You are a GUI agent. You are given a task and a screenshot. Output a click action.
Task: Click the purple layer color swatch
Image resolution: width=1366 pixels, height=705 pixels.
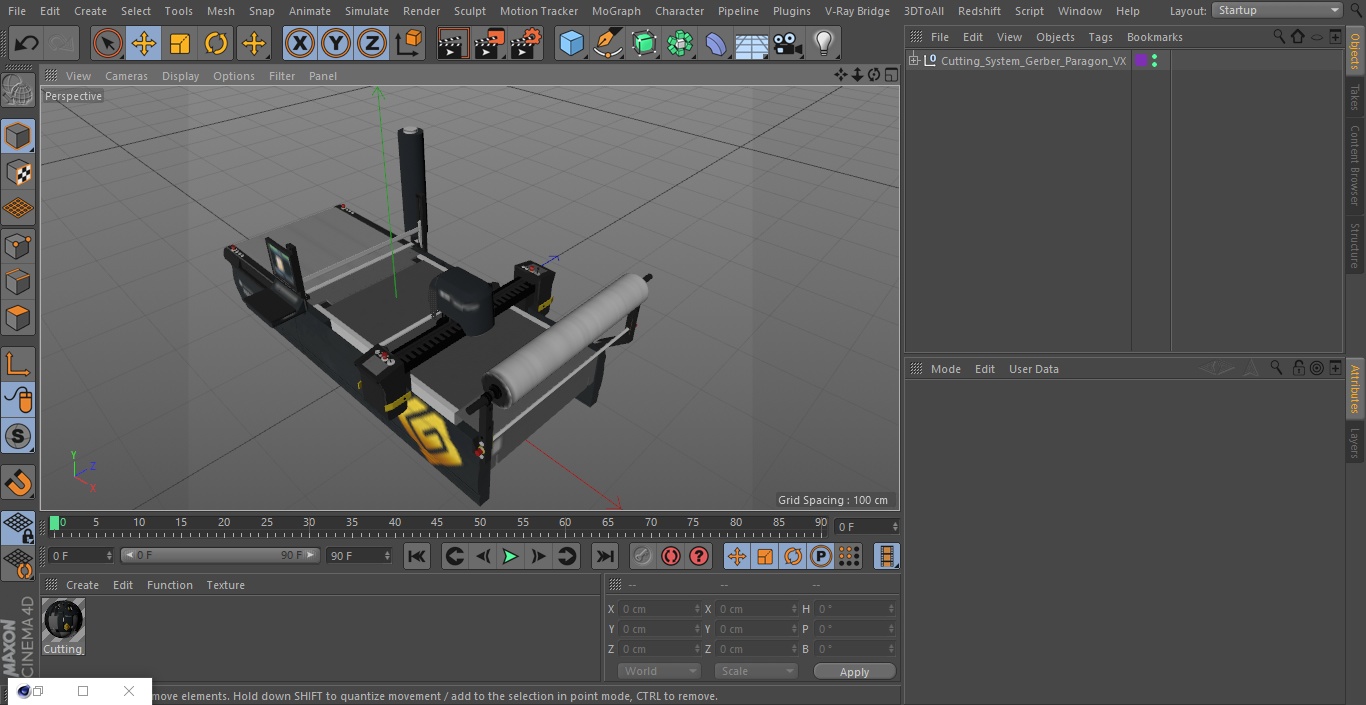click(1141, 61)
